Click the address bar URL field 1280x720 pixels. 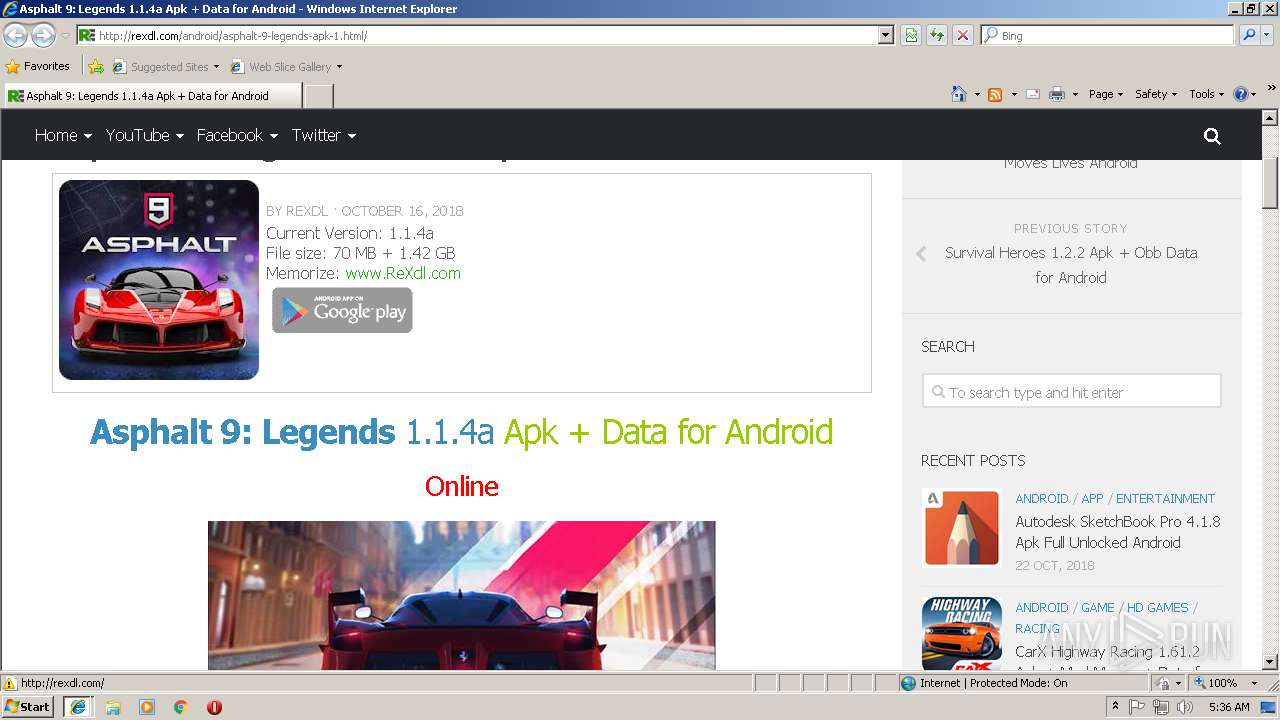point(476,35)
